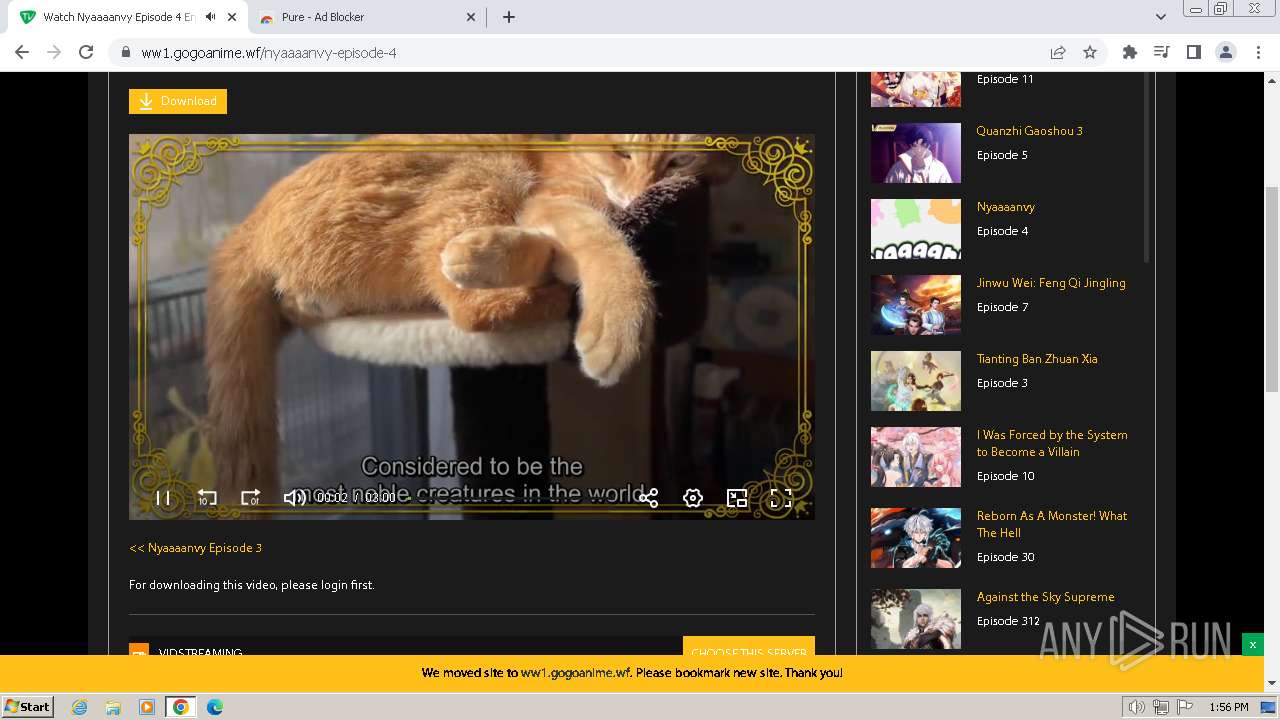Image resolution: width=1280 pixels, height=720 pixels.
Task: Open video player settings gear
Action: [693, 498]
